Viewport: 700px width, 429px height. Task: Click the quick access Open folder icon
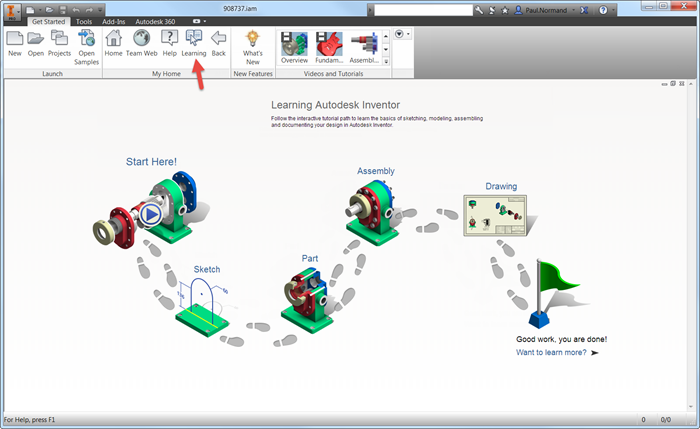(49, 10)
